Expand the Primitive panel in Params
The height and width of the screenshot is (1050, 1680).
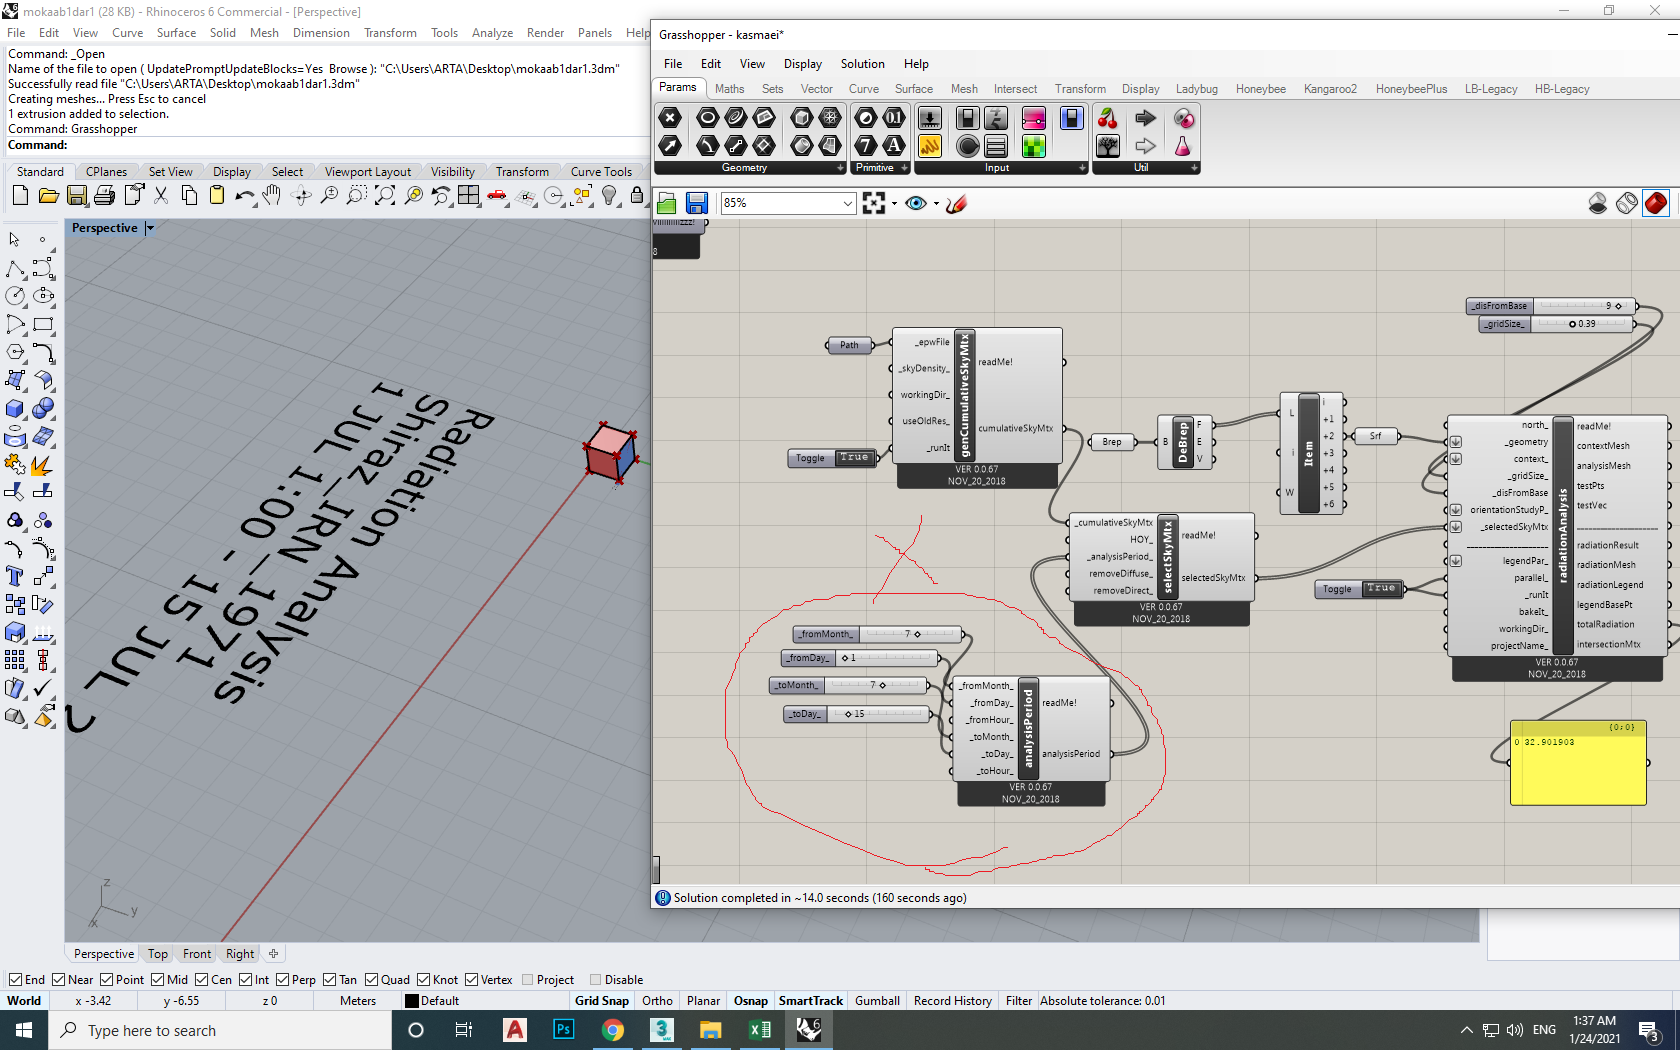(x=905, y=168)
